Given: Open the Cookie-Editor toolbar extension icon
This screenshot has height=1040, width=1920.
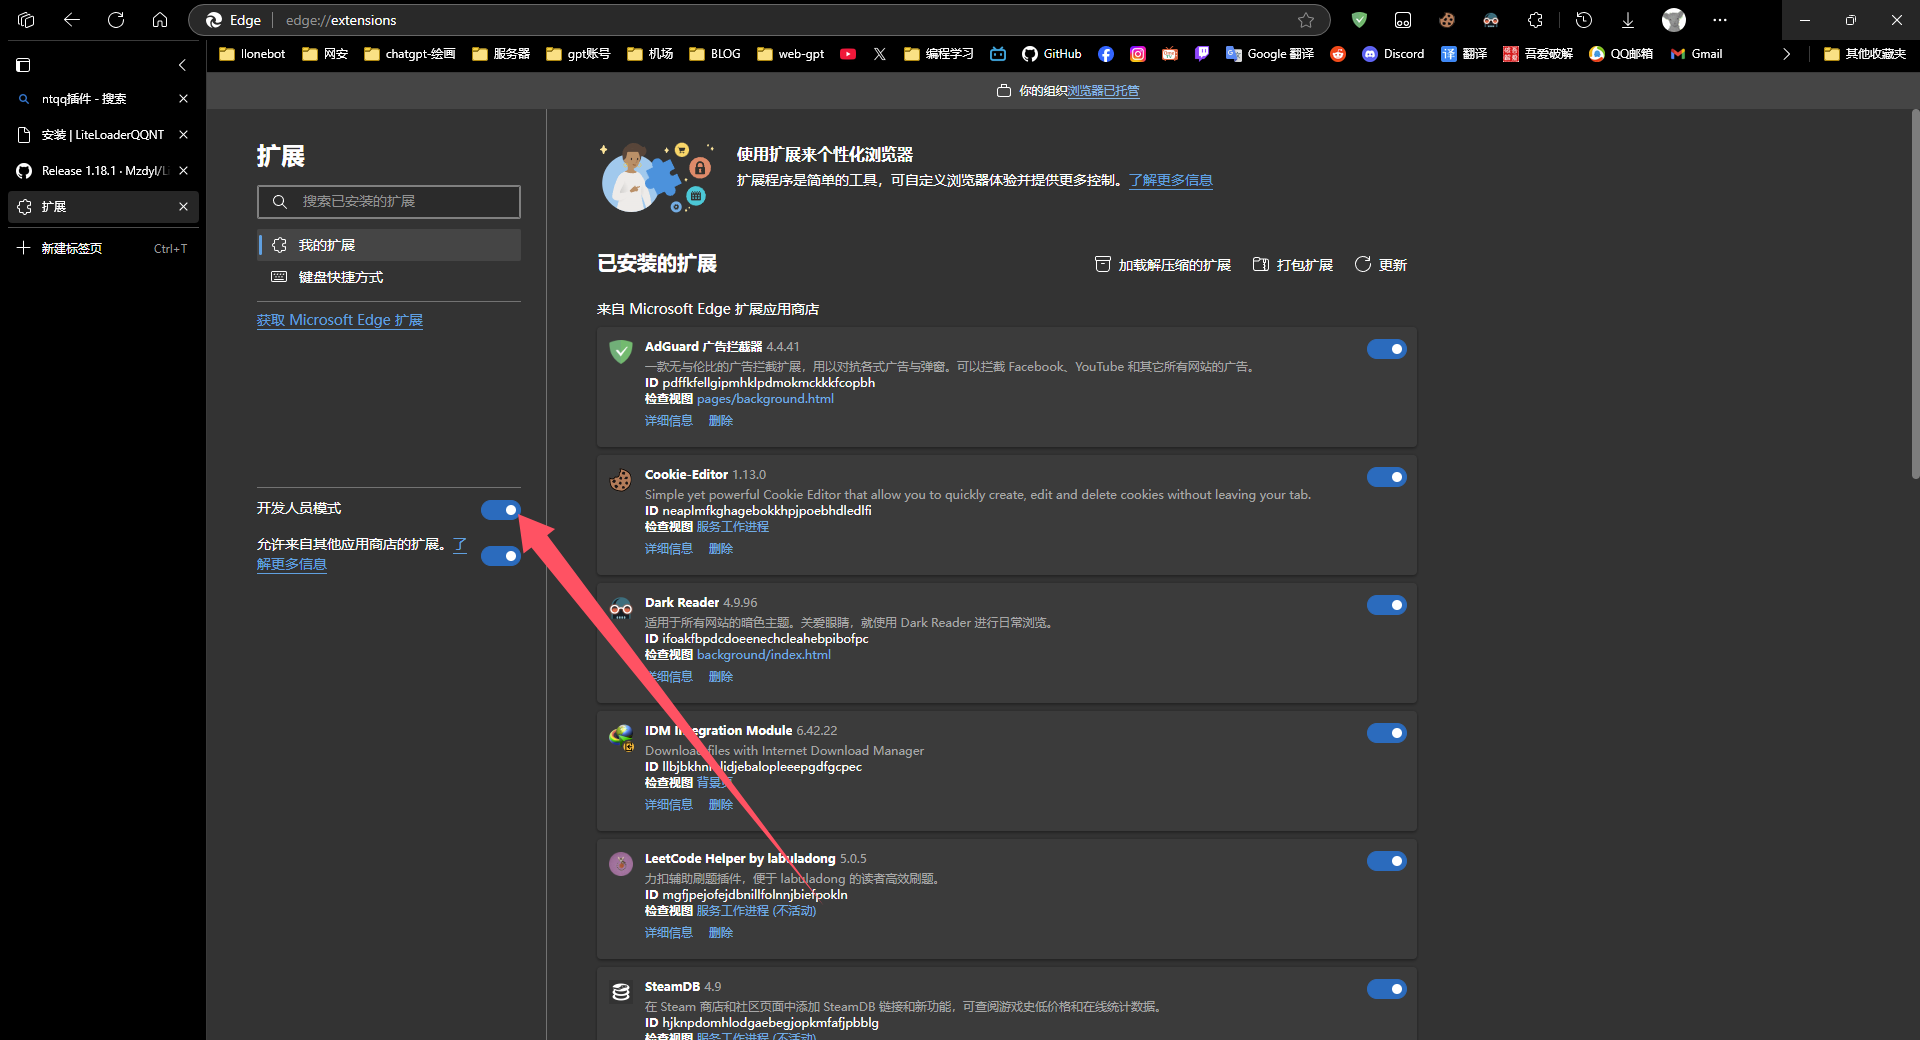Looking at the screenshot, I should pos(1447,20).
